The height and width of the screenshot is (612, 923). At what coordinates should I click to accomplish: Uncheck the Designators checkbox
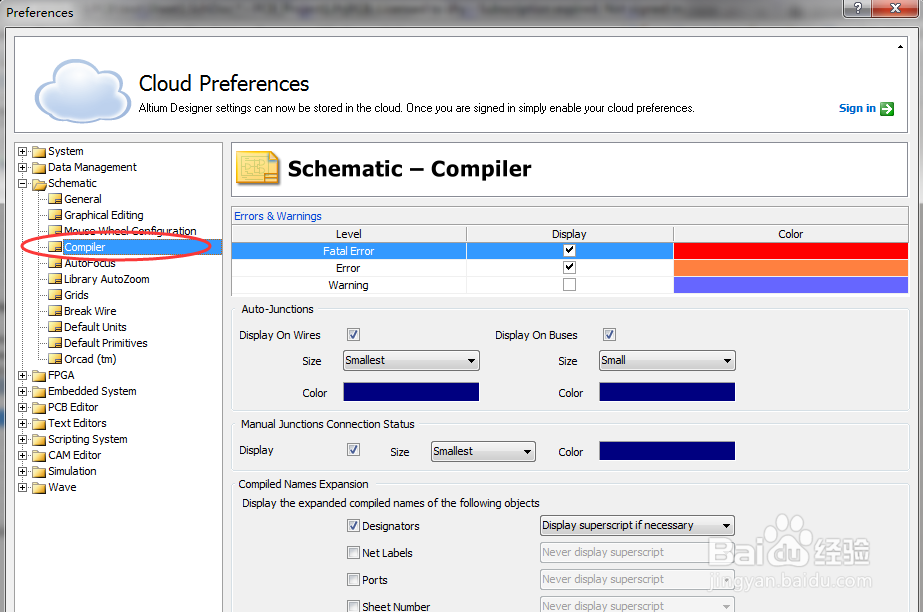[353, 525]
